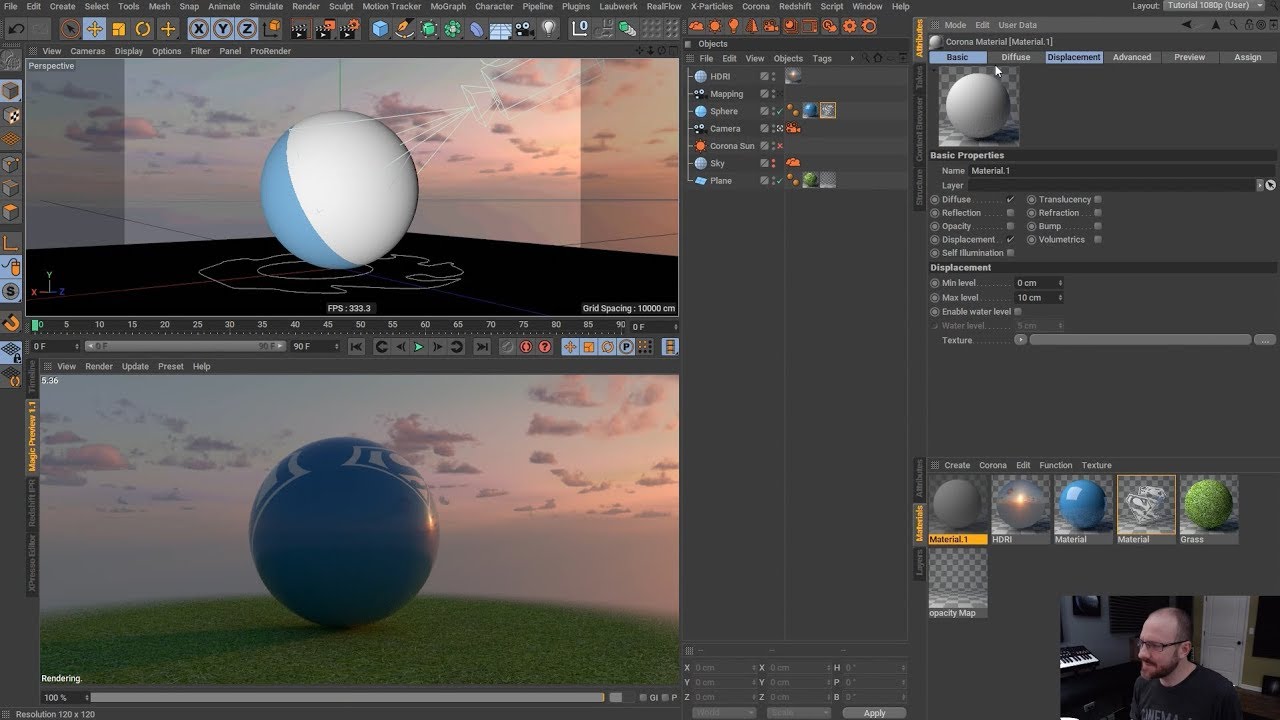Open material manager Create menu

pos(957,465)
